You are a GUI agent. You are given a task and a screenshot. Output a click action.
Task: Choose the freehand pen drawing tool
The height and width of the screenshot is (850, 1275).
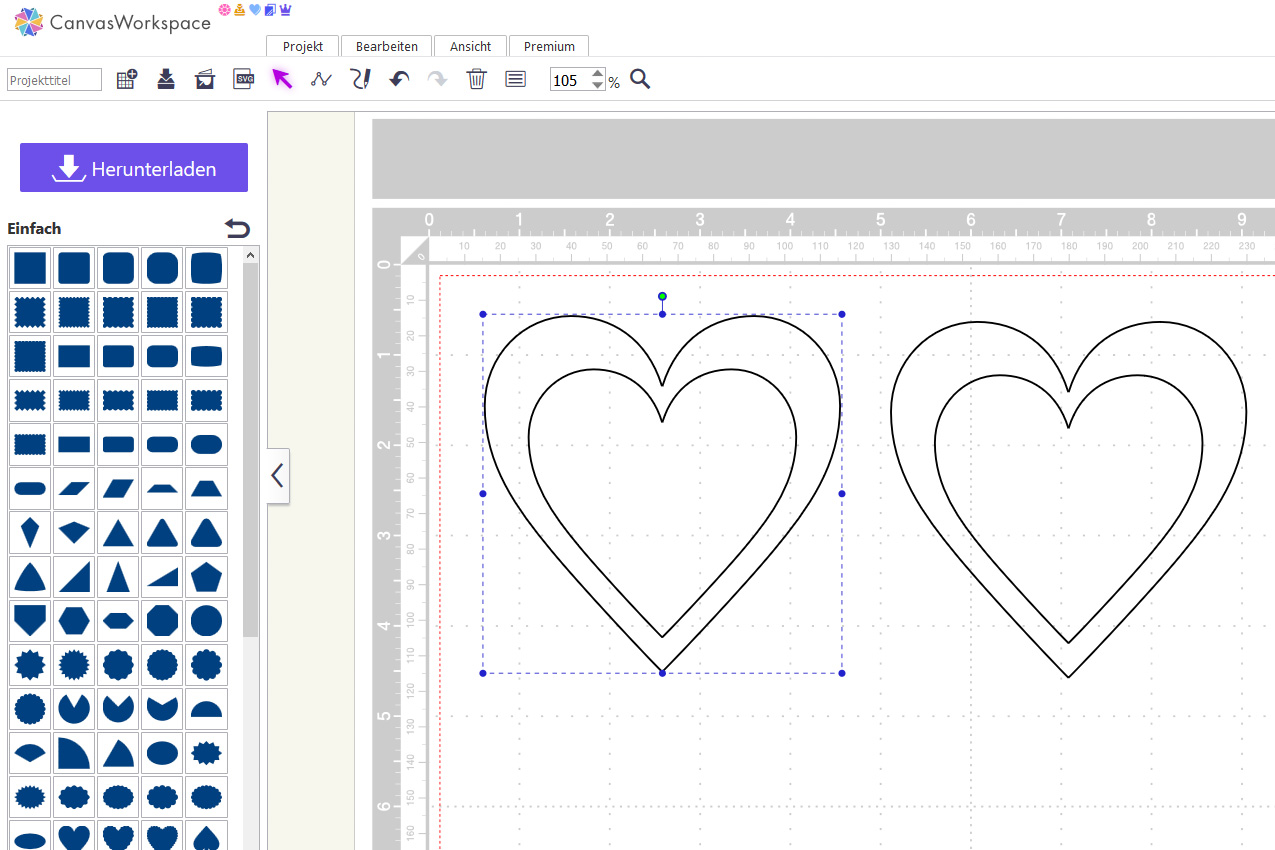[360, 79]
